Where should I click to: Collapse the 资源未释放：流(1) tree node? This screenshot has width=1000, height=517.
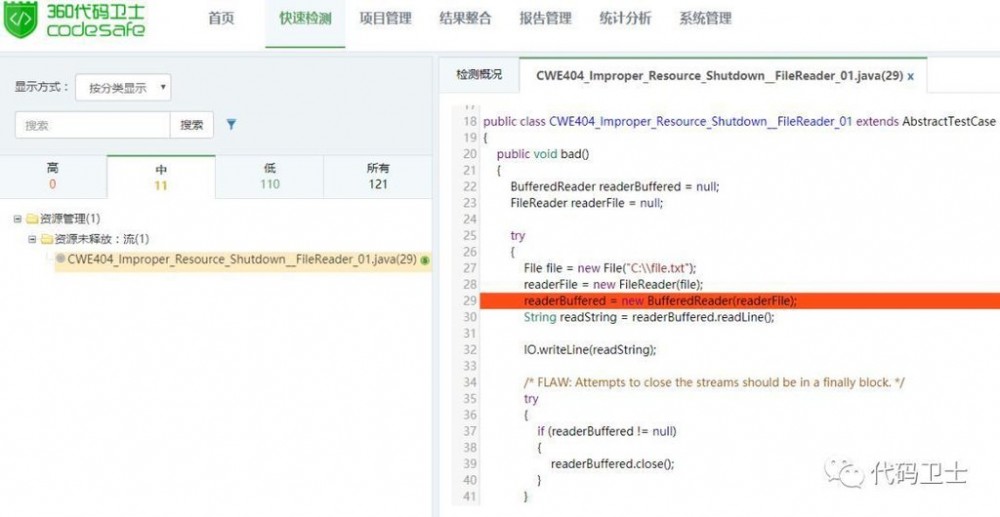[32, 239]
